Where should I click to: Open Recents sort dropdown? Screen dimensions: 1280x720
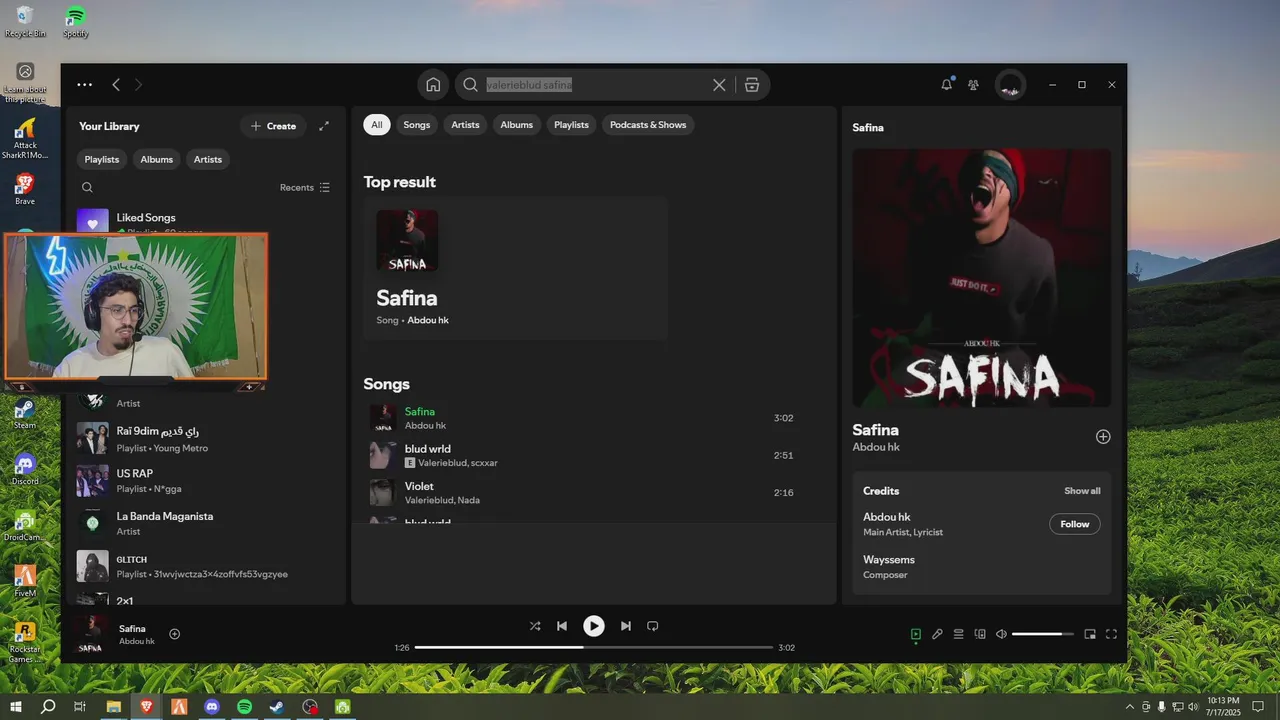click(305, 187)
